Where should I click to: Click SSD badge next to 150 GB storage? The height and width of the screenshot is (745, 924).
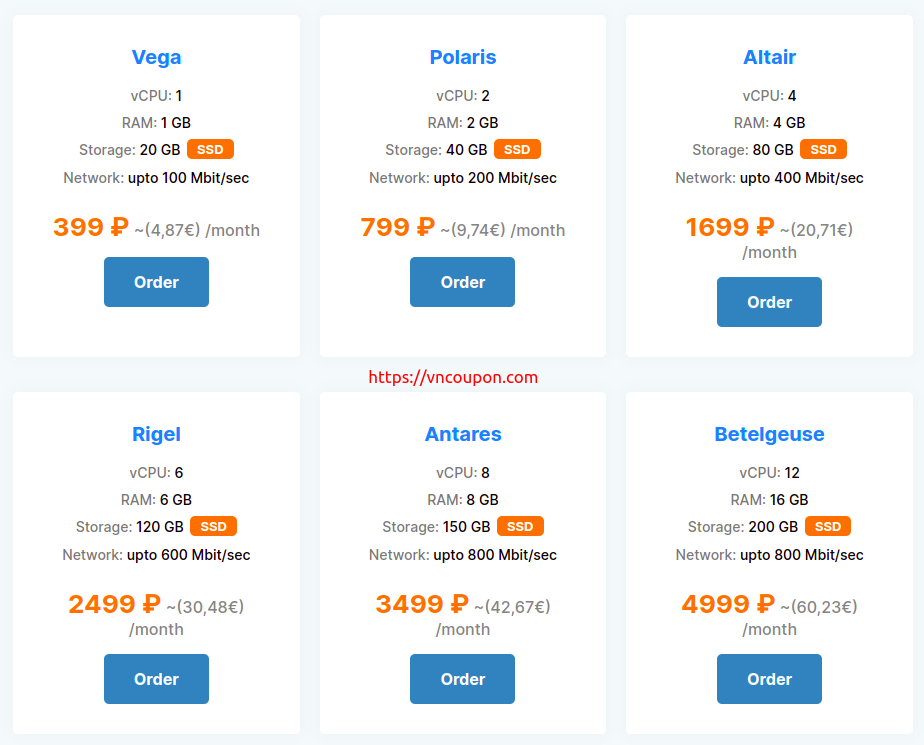[520, 526]
